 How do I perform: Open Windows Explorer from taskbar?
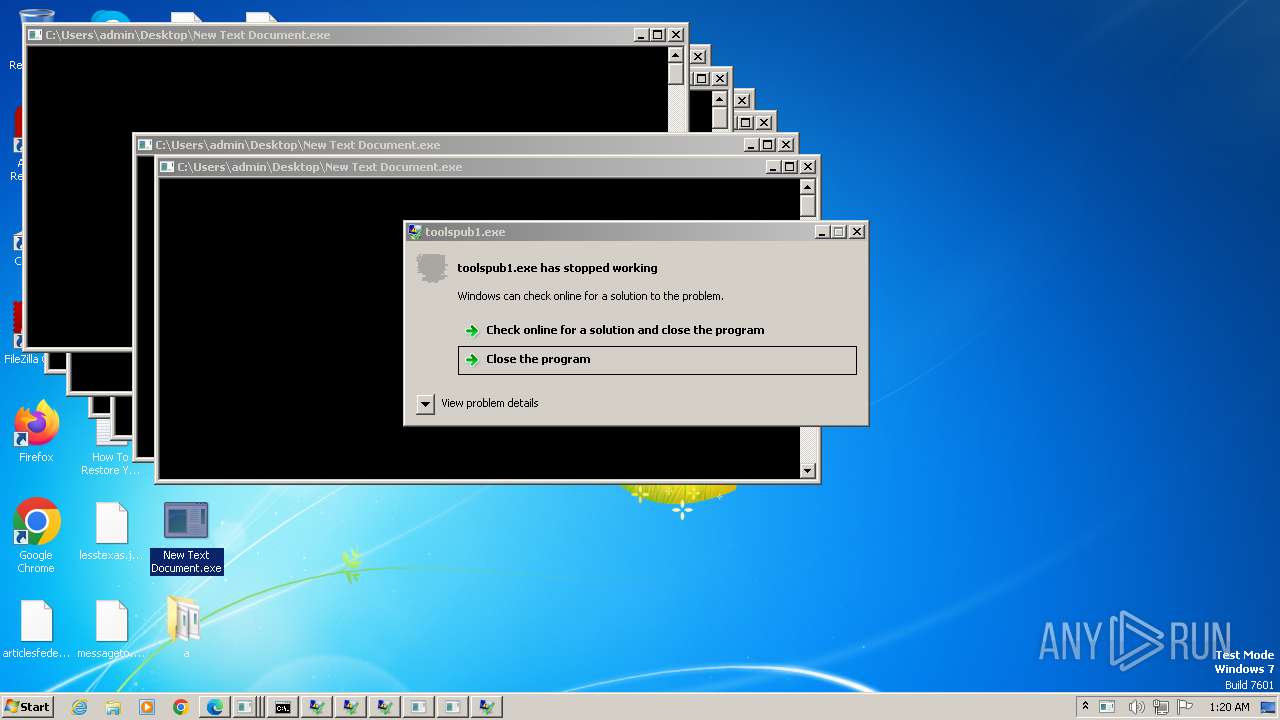click(x=113, y=707)
